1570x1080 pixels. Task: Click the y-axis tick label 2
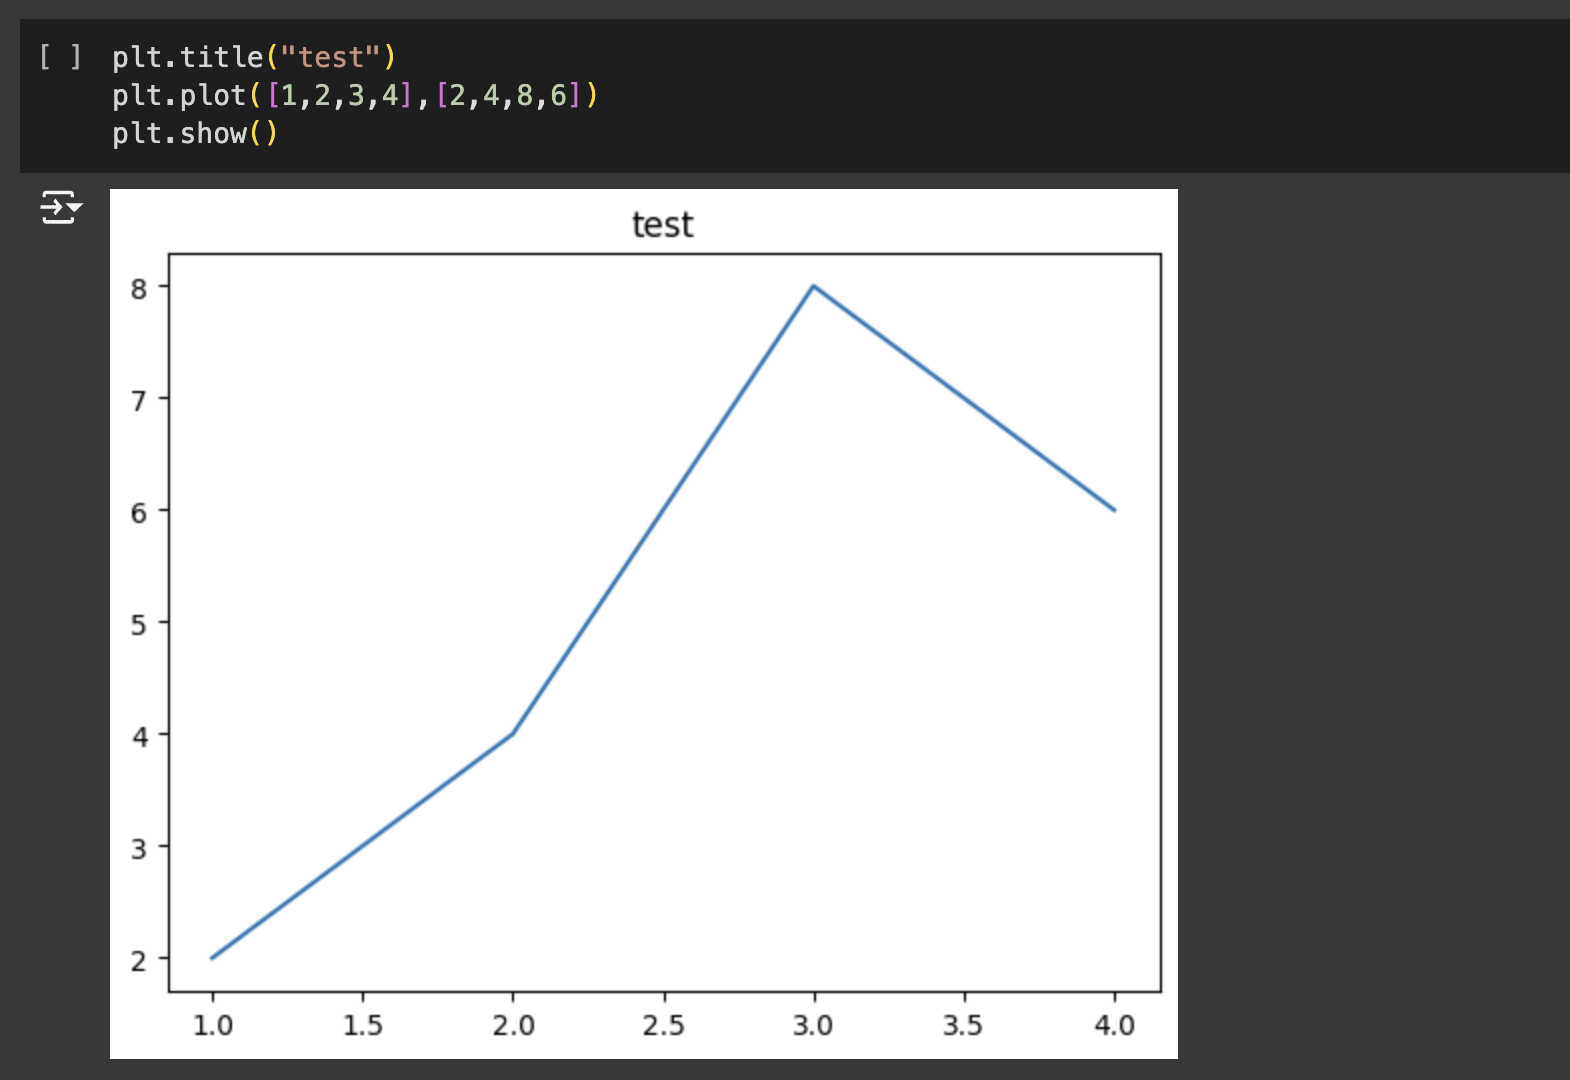click(139, 960)
